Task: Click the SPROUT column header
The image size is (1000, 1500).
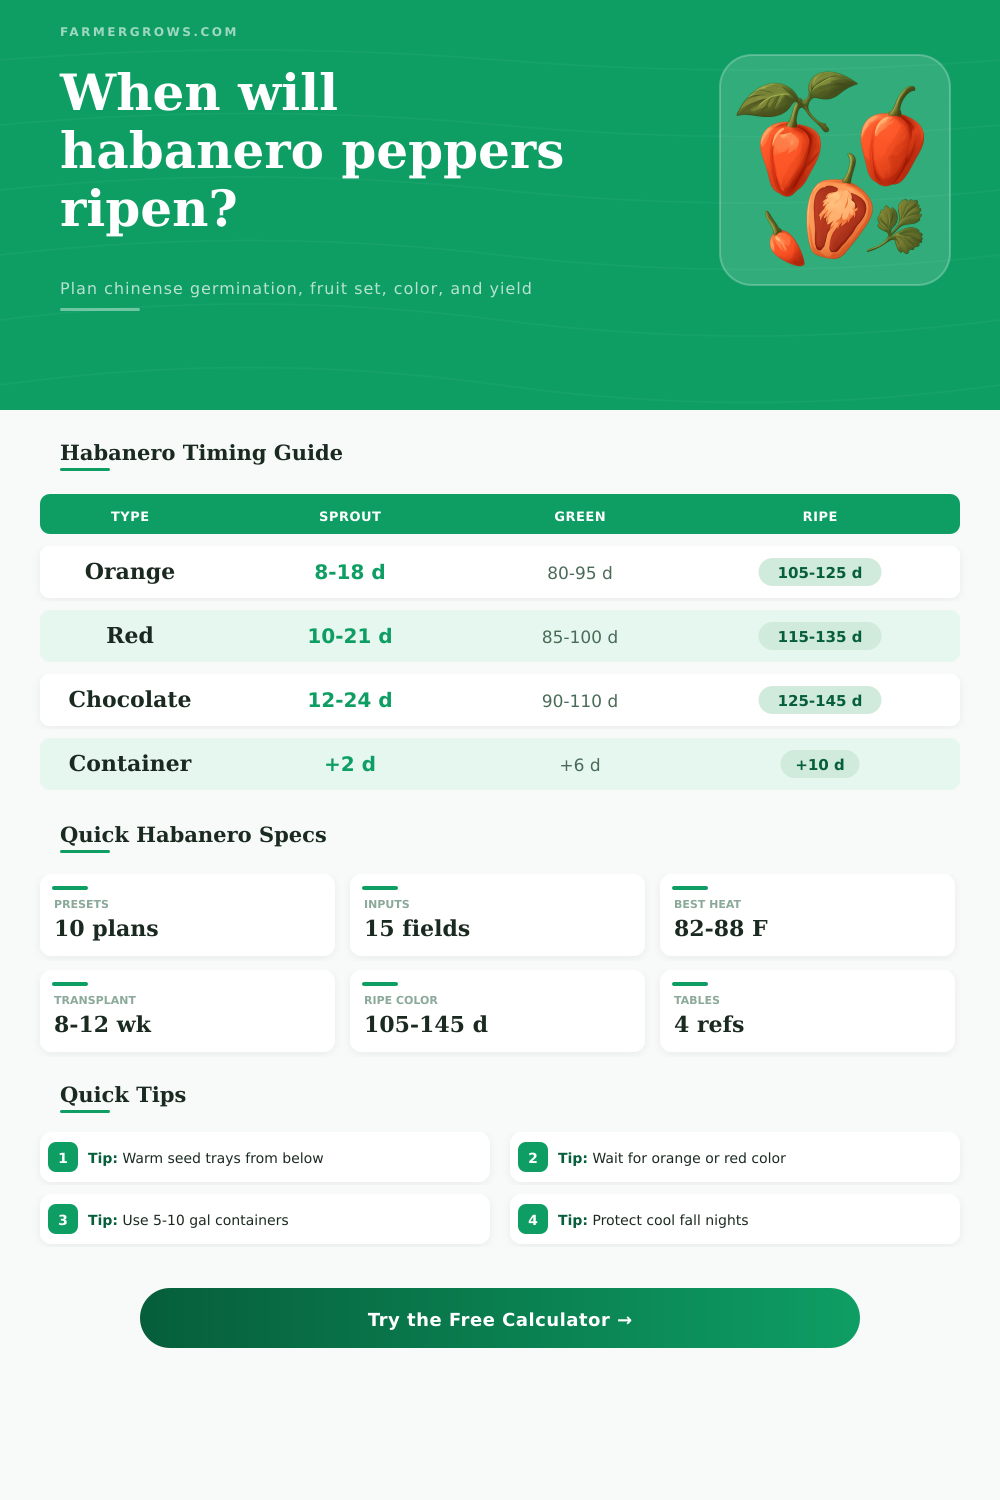Action: point(350,516)
